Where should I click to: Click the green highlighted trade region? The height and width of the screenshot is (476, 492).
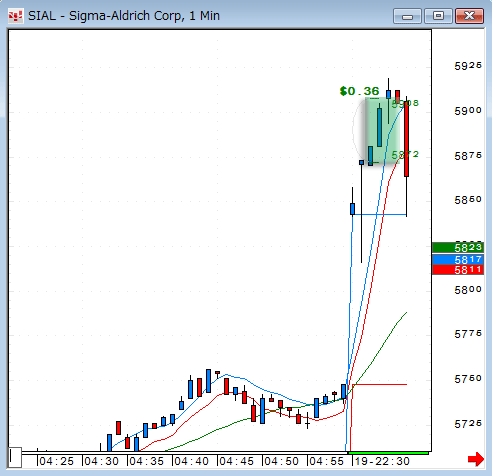[383, 131]
